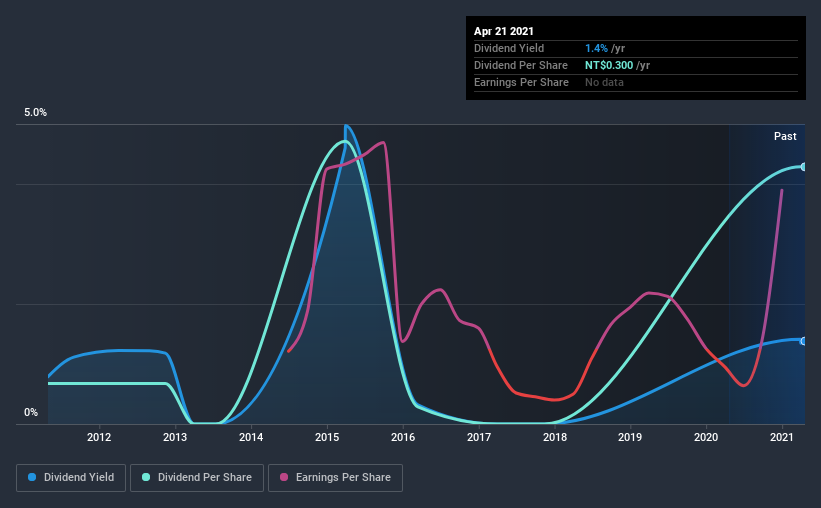Click the 2013 x-axis label

pyautogui.click(x=175, y=437)
